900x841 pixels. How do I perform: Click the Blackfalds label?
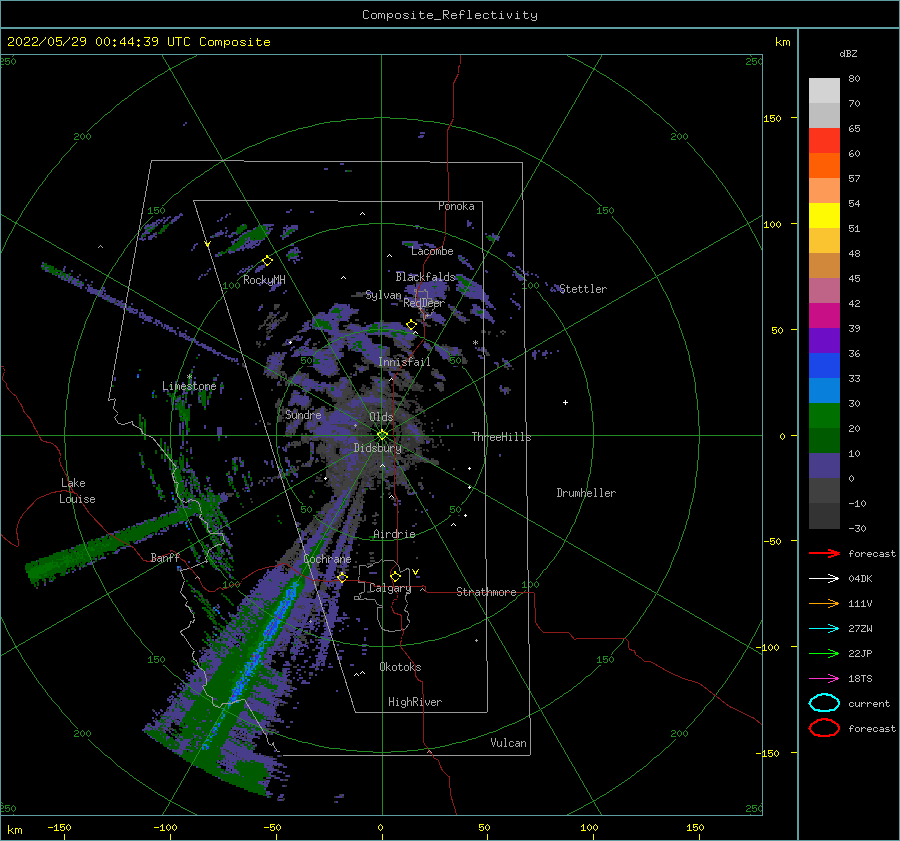(425, 277)
